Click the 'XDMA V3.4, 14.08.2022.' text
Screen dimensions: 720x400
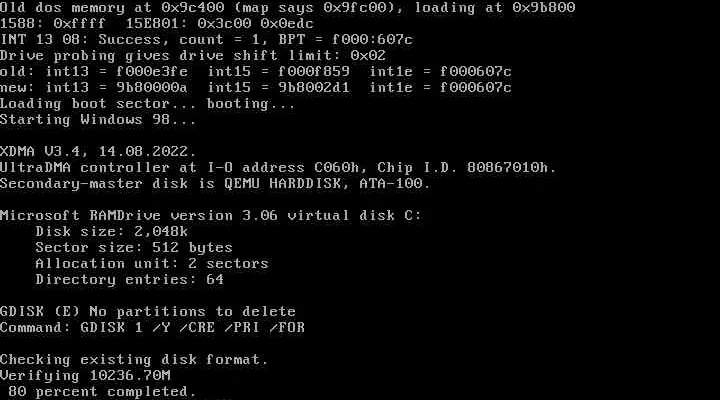[98, 152]
